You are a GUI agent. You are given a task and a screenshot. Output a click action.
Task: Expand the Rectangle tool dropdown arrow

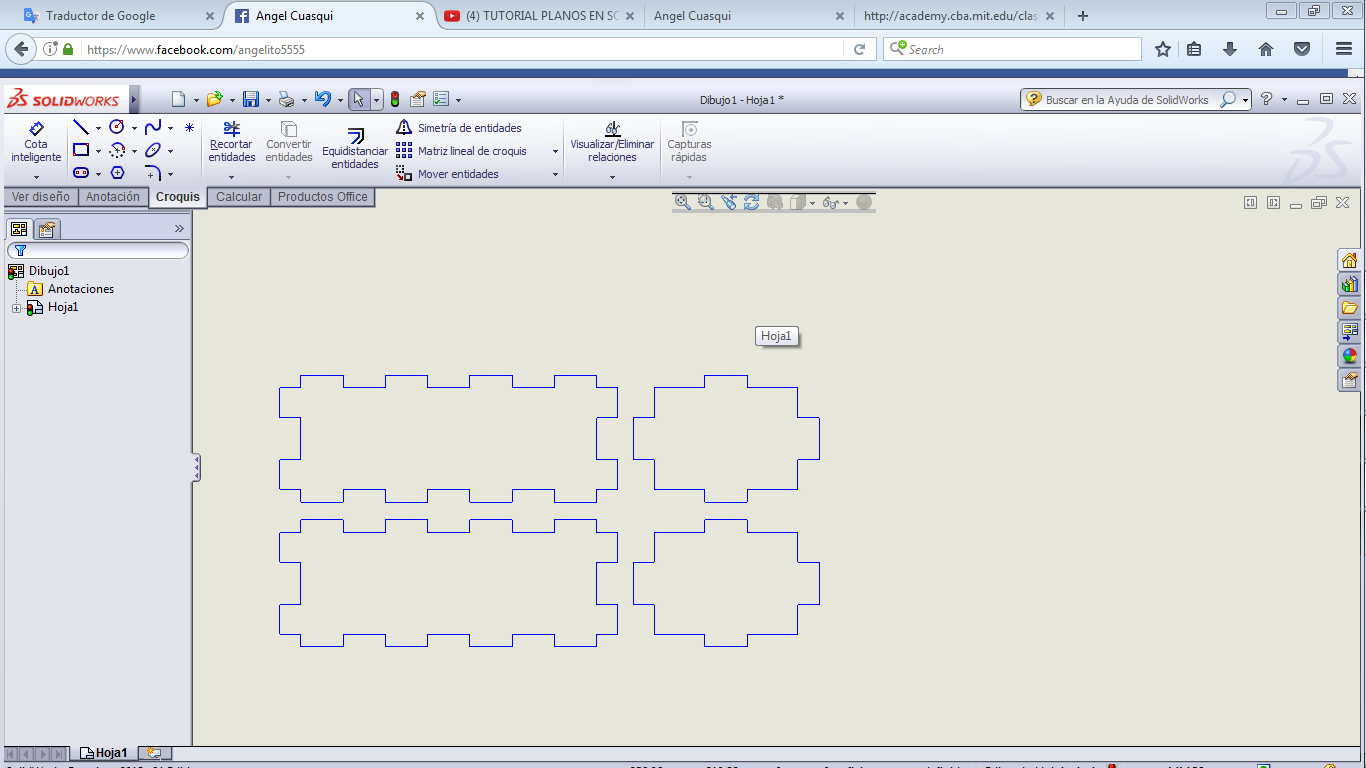click(x=98, y=151)
